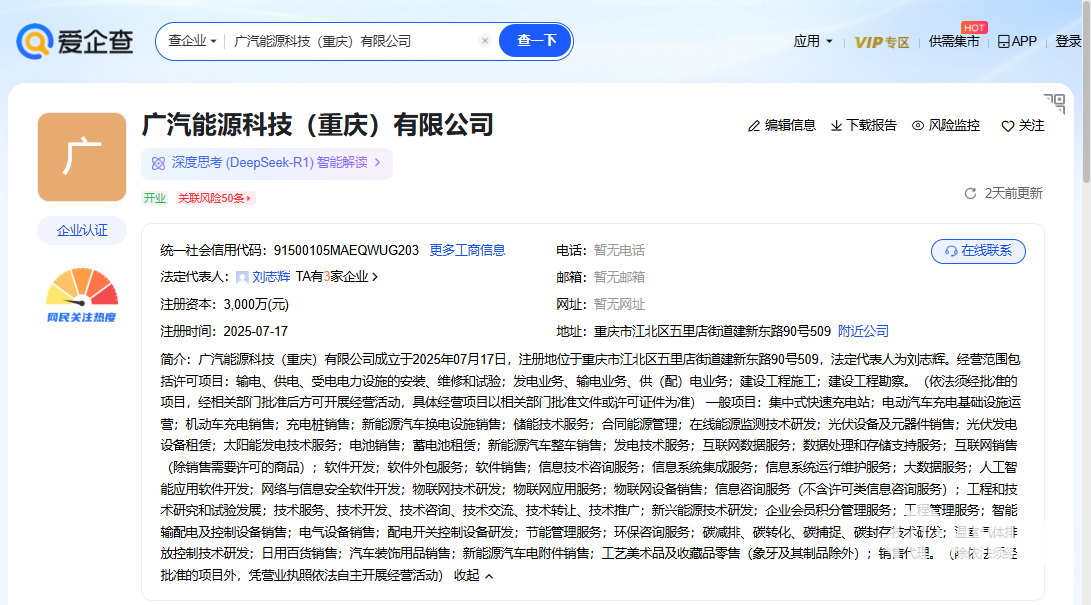
Task: Open the 查企业 search type dropdown
Action: click(x=192, y=41)
